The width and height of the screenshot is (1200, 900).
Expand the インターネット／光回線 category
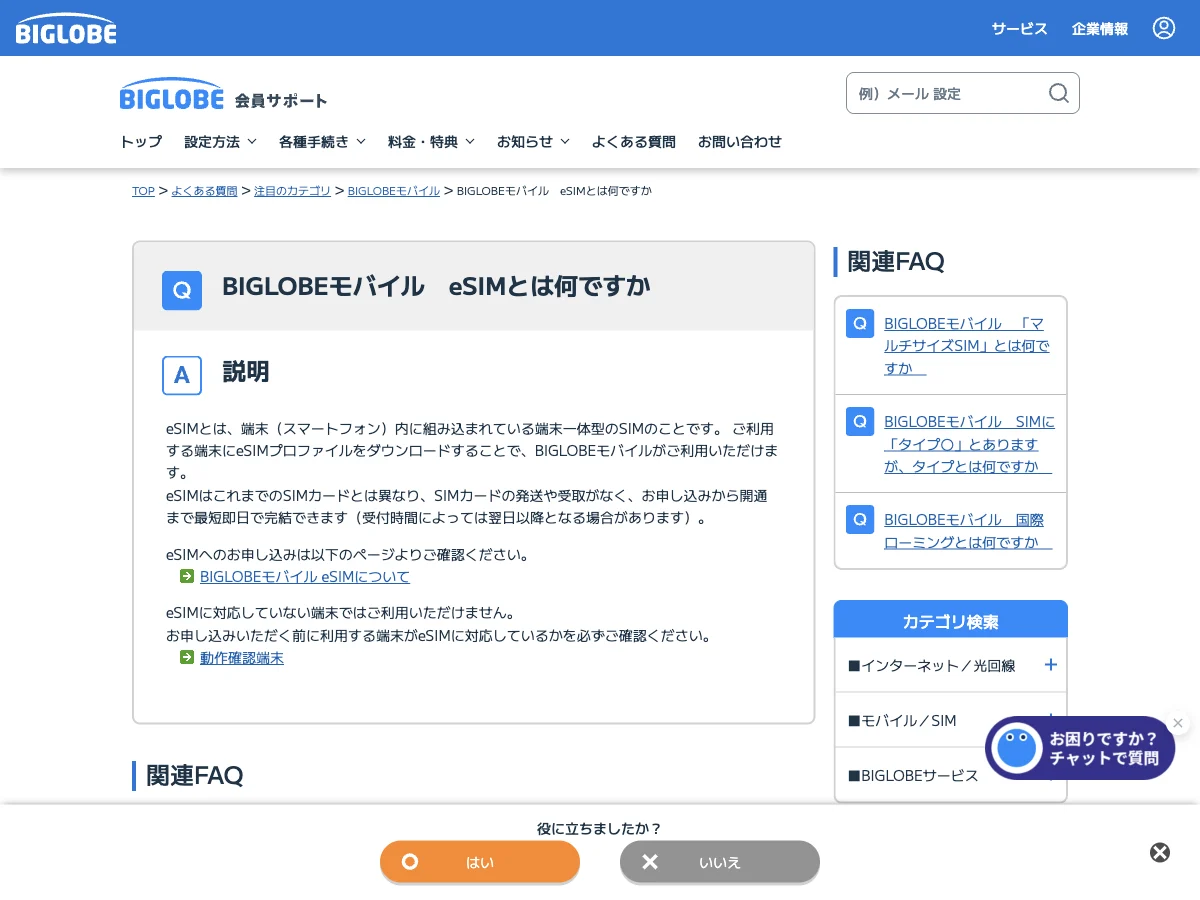pos(951,665)
